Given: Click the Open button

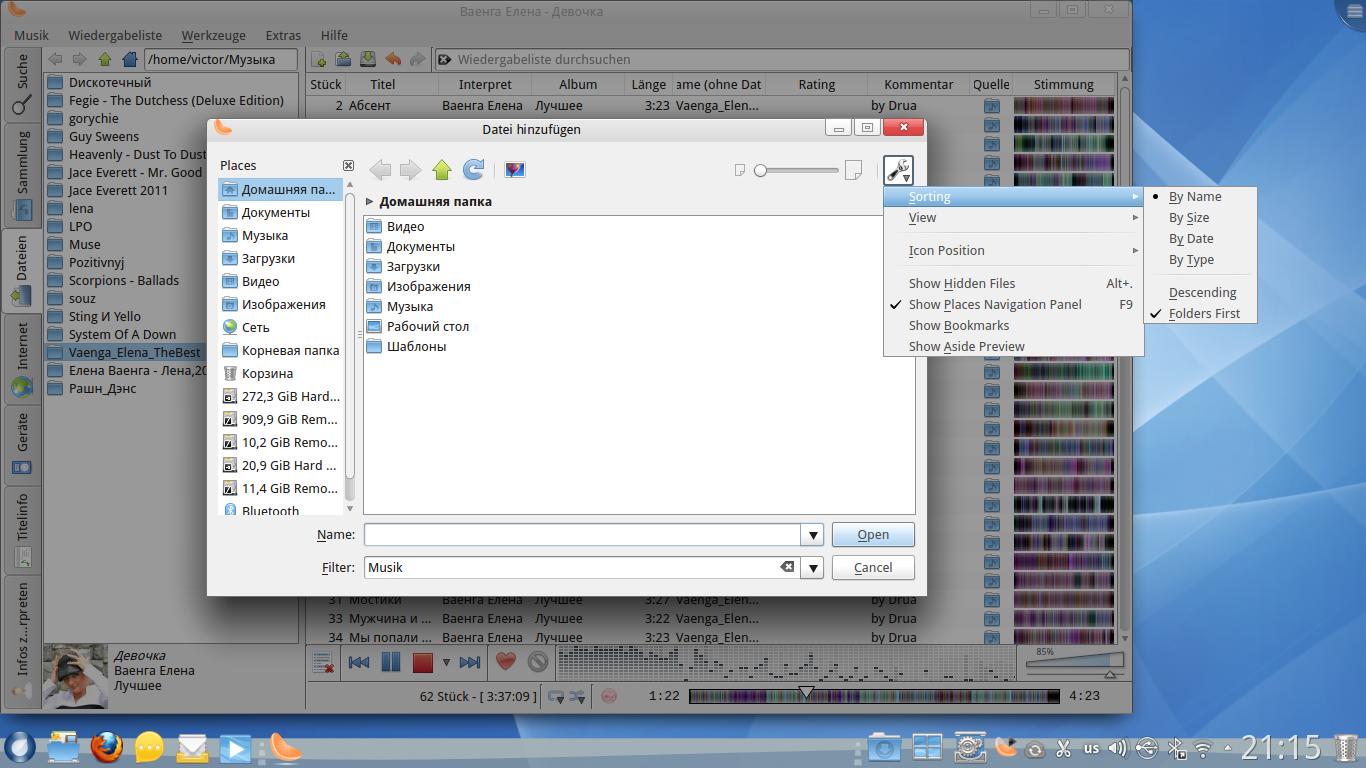Looking at the screenshot, I should point(872,535).
